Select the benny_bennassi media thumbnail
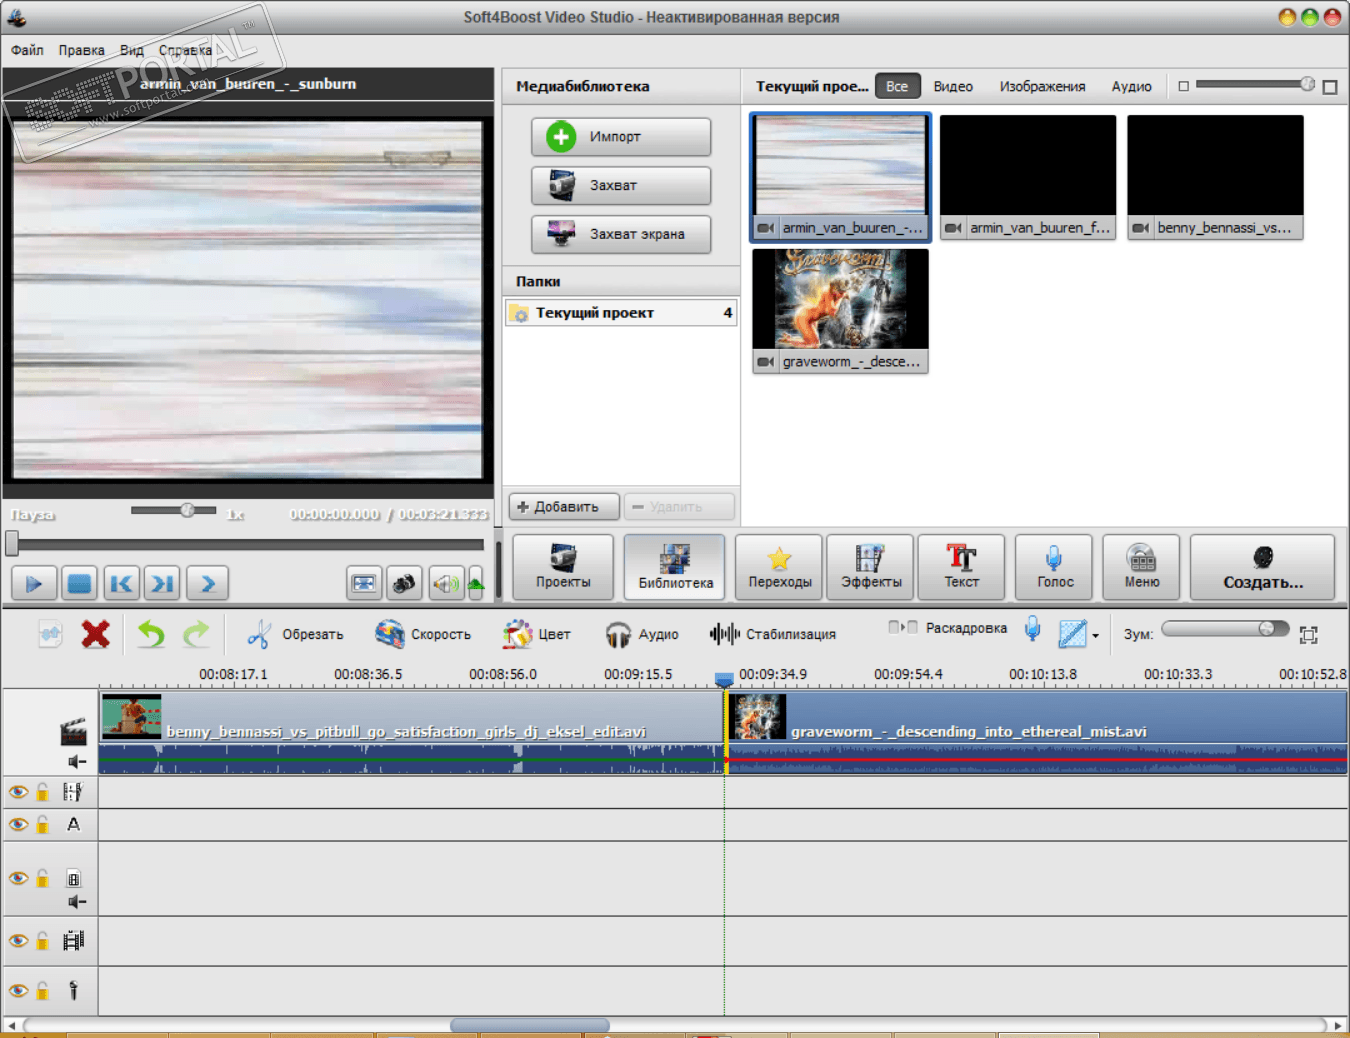Image resolution: width=1350 pixels, height=1038 pixels. tap(1215, 177)
